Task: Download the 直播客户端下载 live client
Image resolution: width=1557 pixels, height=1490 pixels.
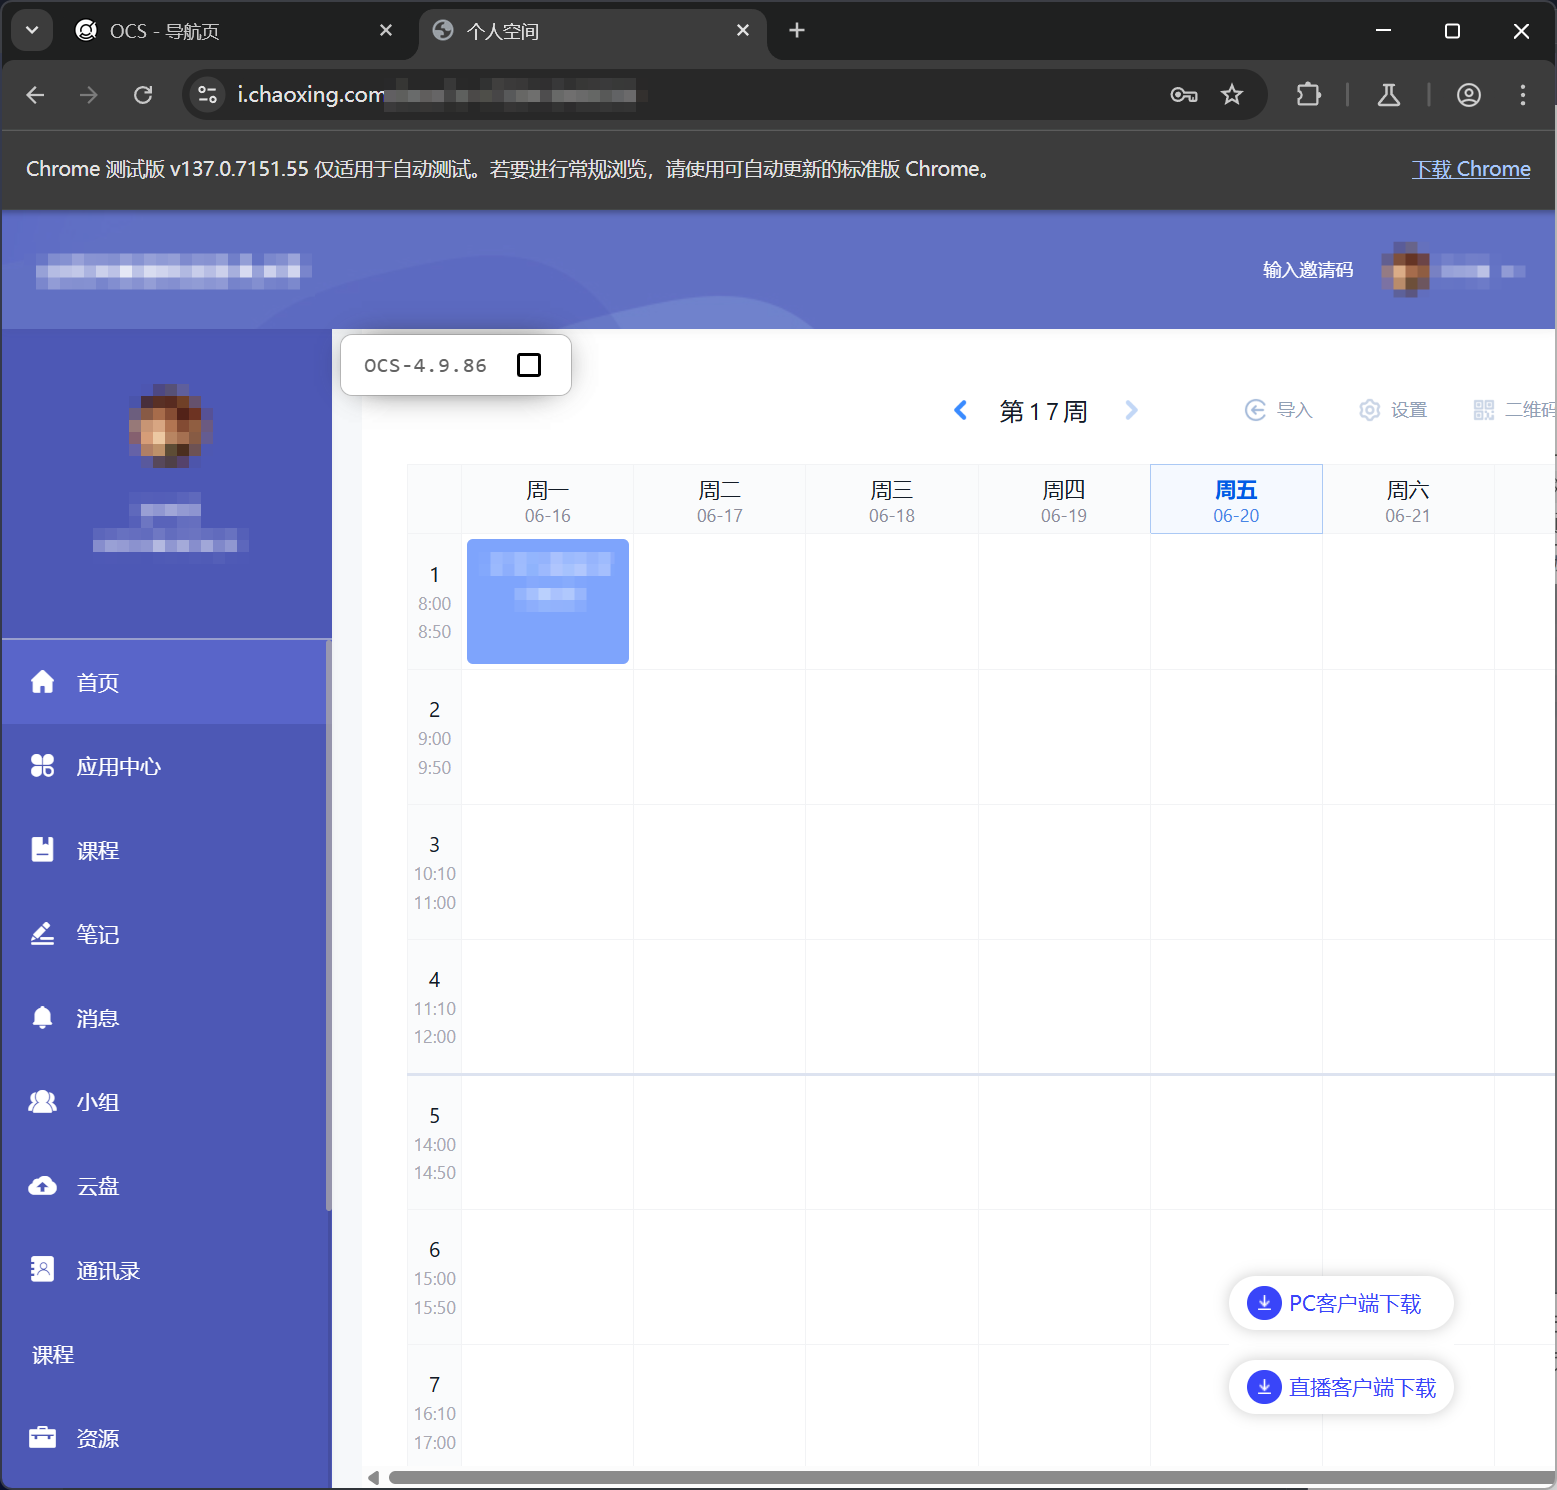Action: [x=1340, y=1387]
